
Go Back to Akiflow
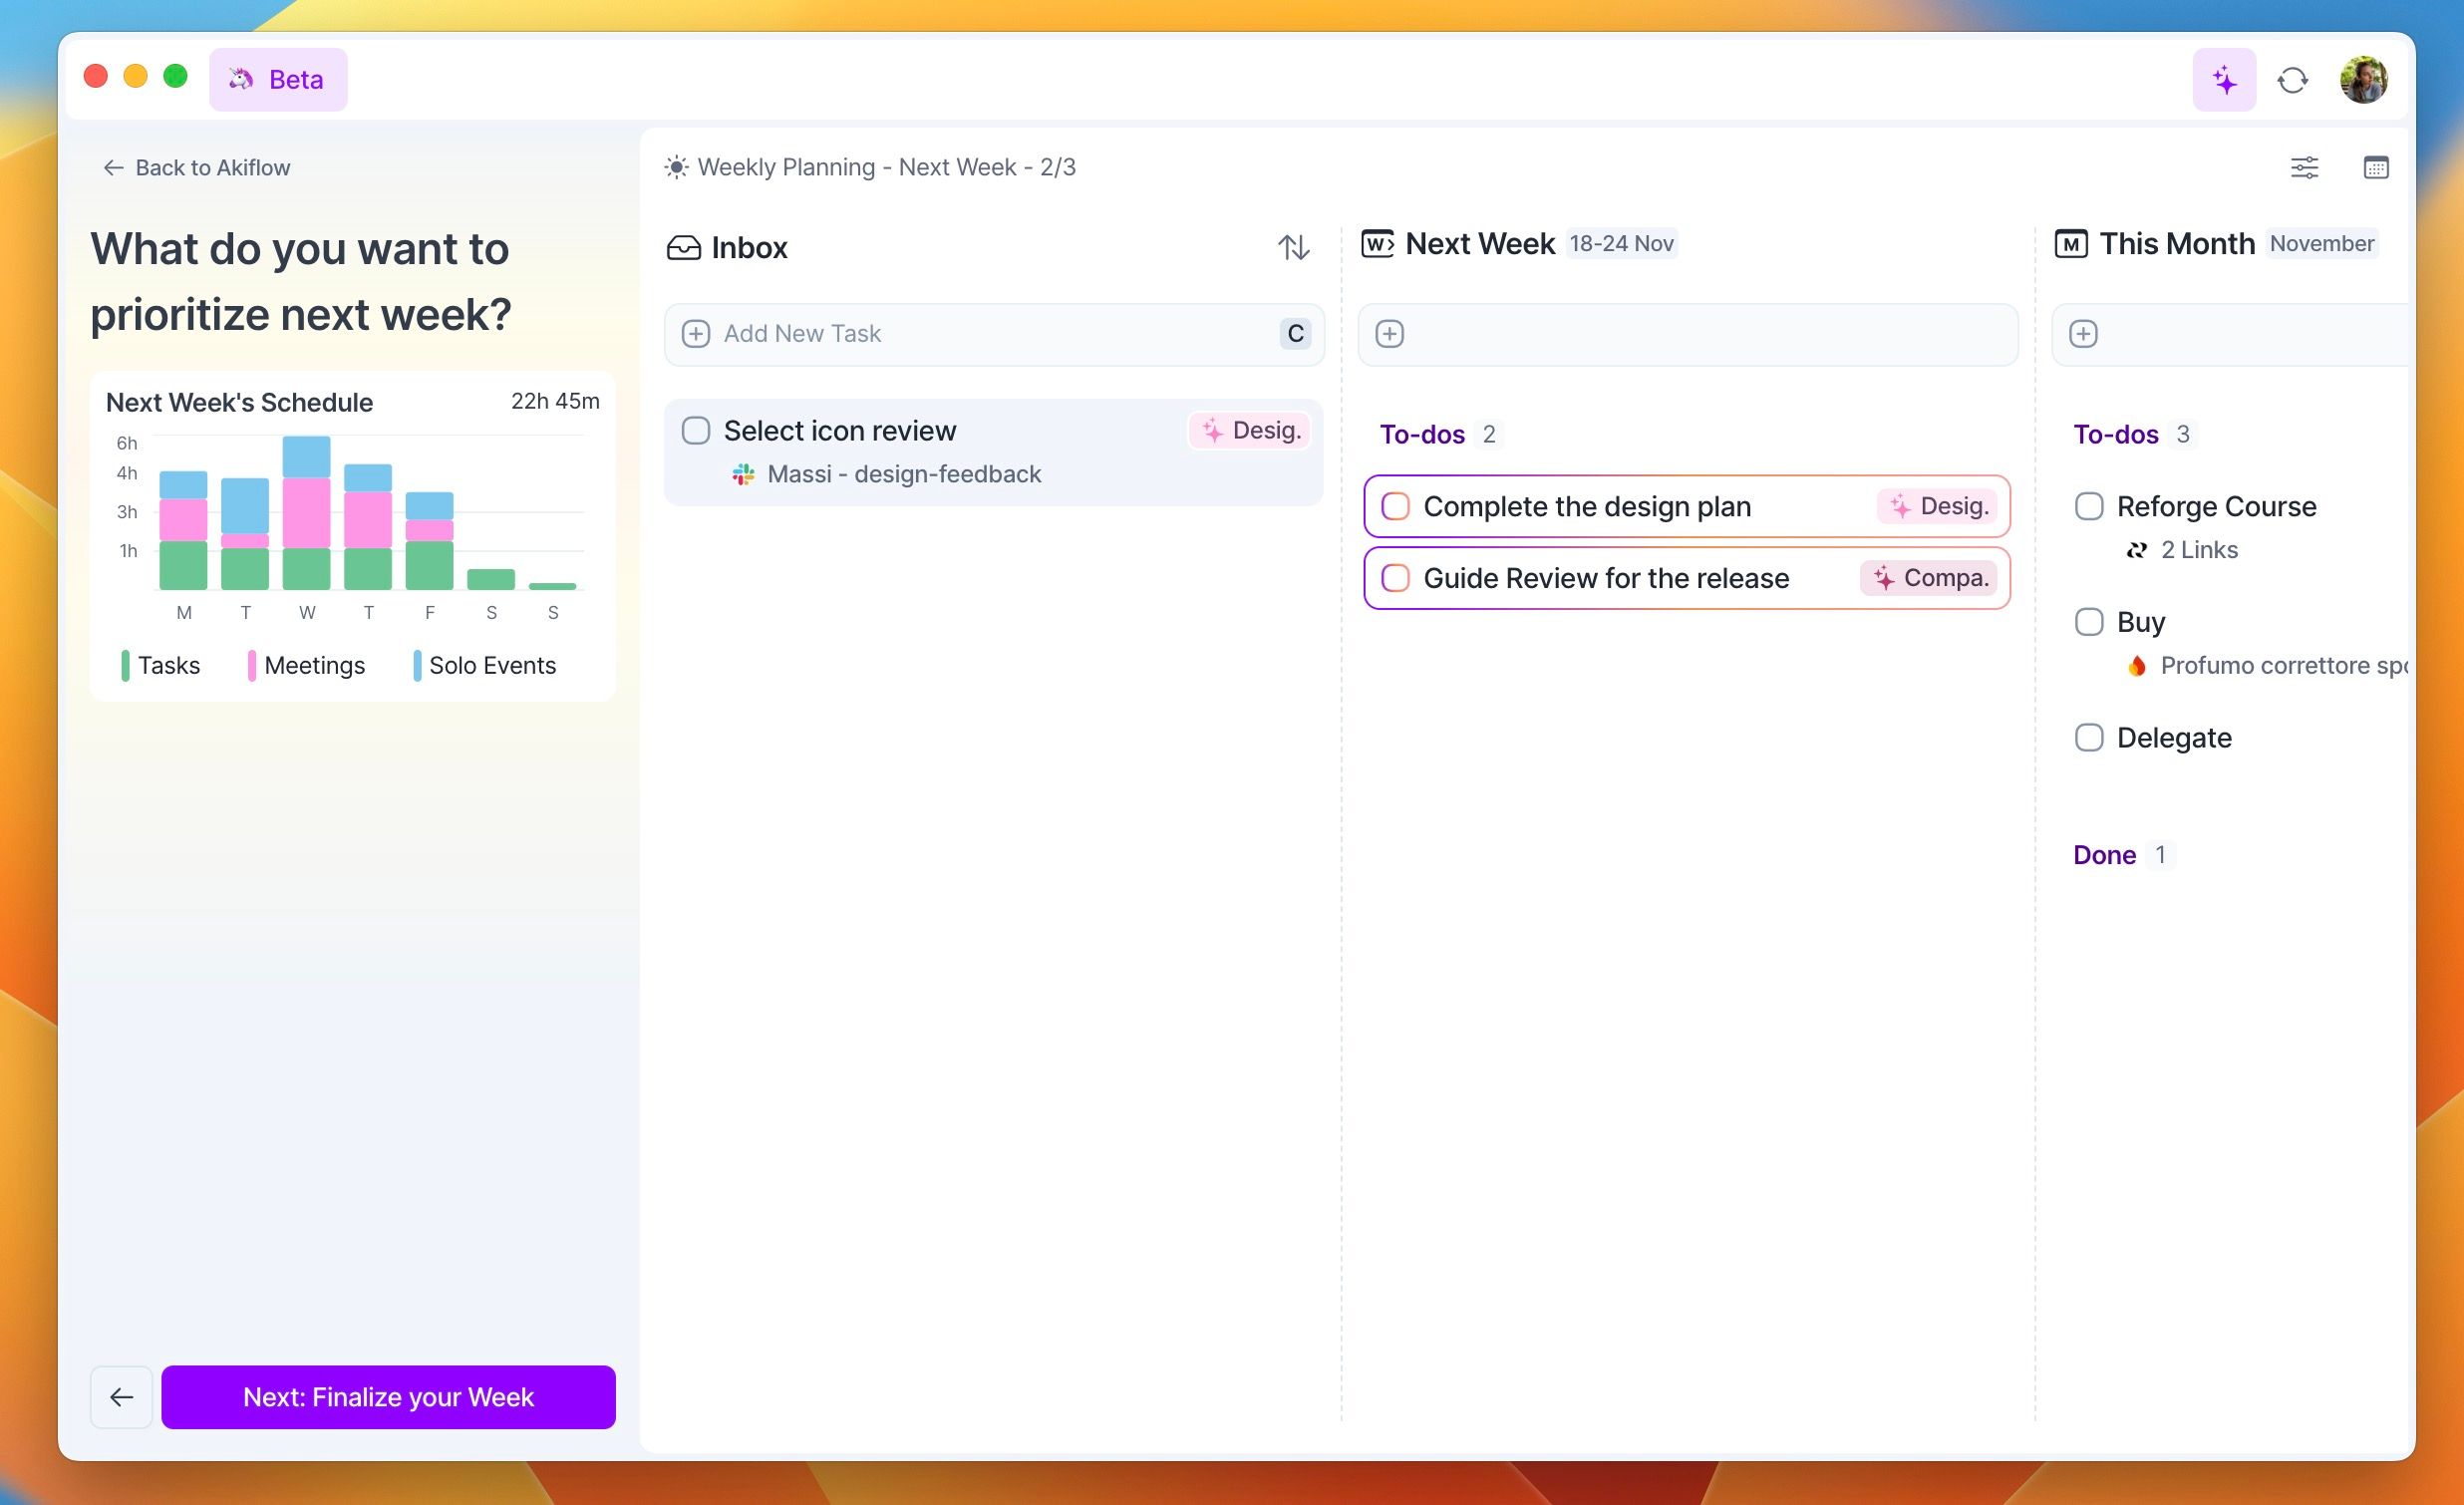(x=197, y=168)
